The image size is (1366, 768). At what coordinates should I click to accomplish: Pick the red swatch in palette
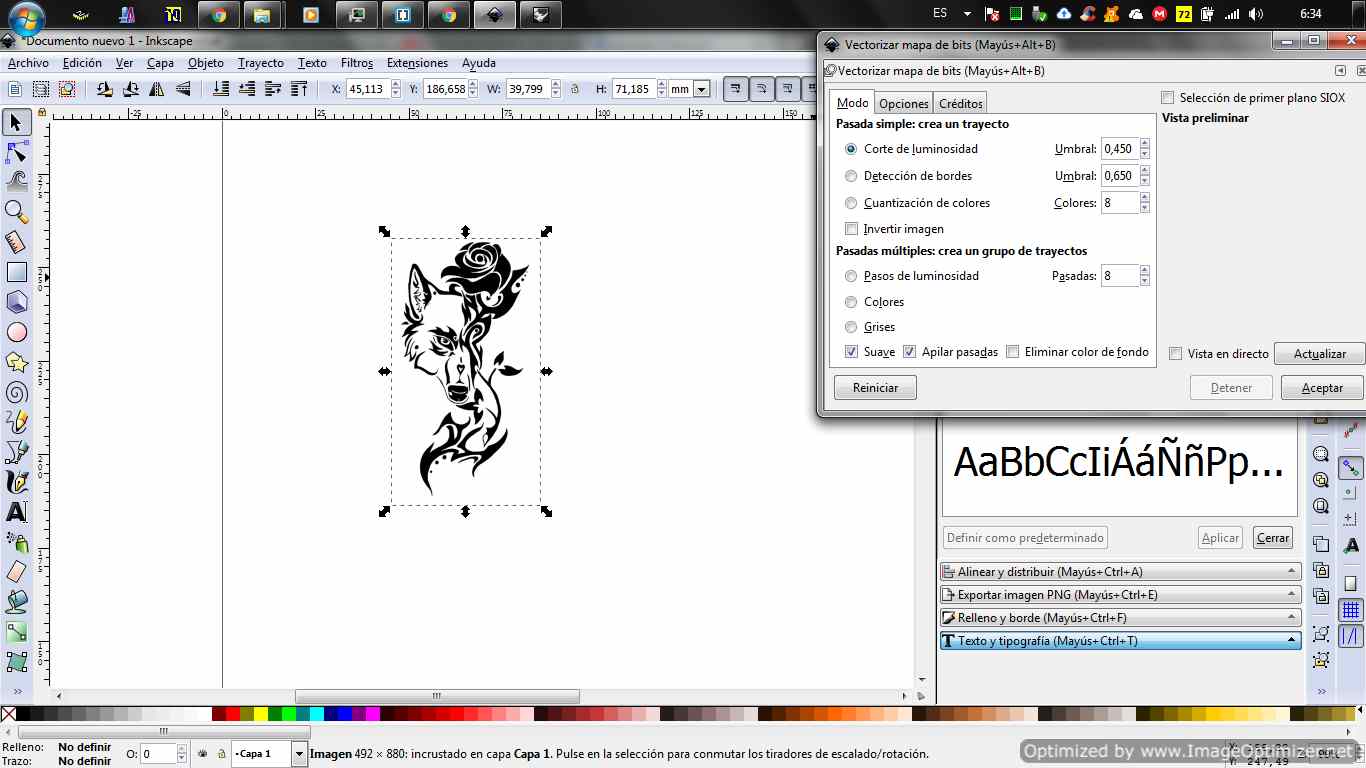coord(233,714)
